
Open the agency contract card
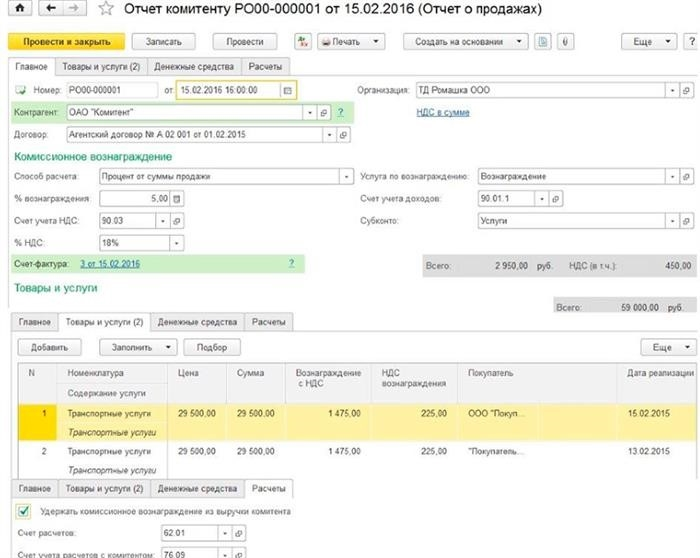pos(343,135)
